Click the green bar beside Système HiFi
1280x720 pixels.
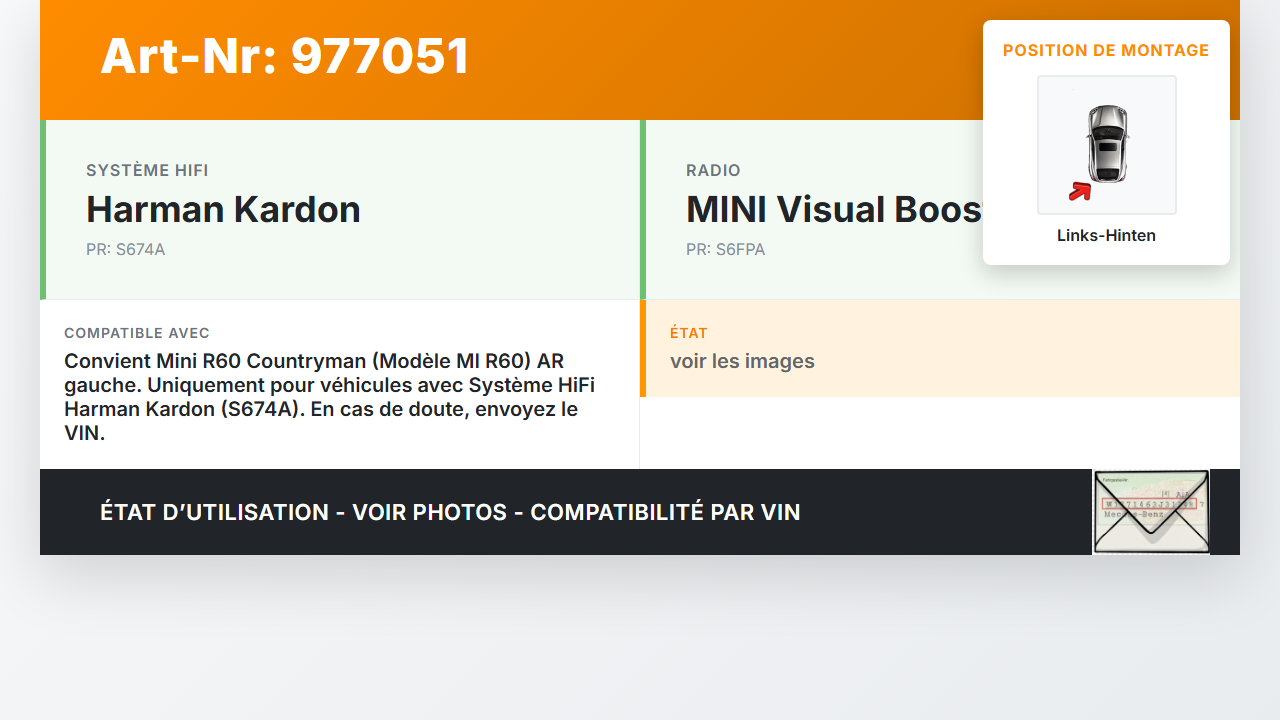(43, 210)
